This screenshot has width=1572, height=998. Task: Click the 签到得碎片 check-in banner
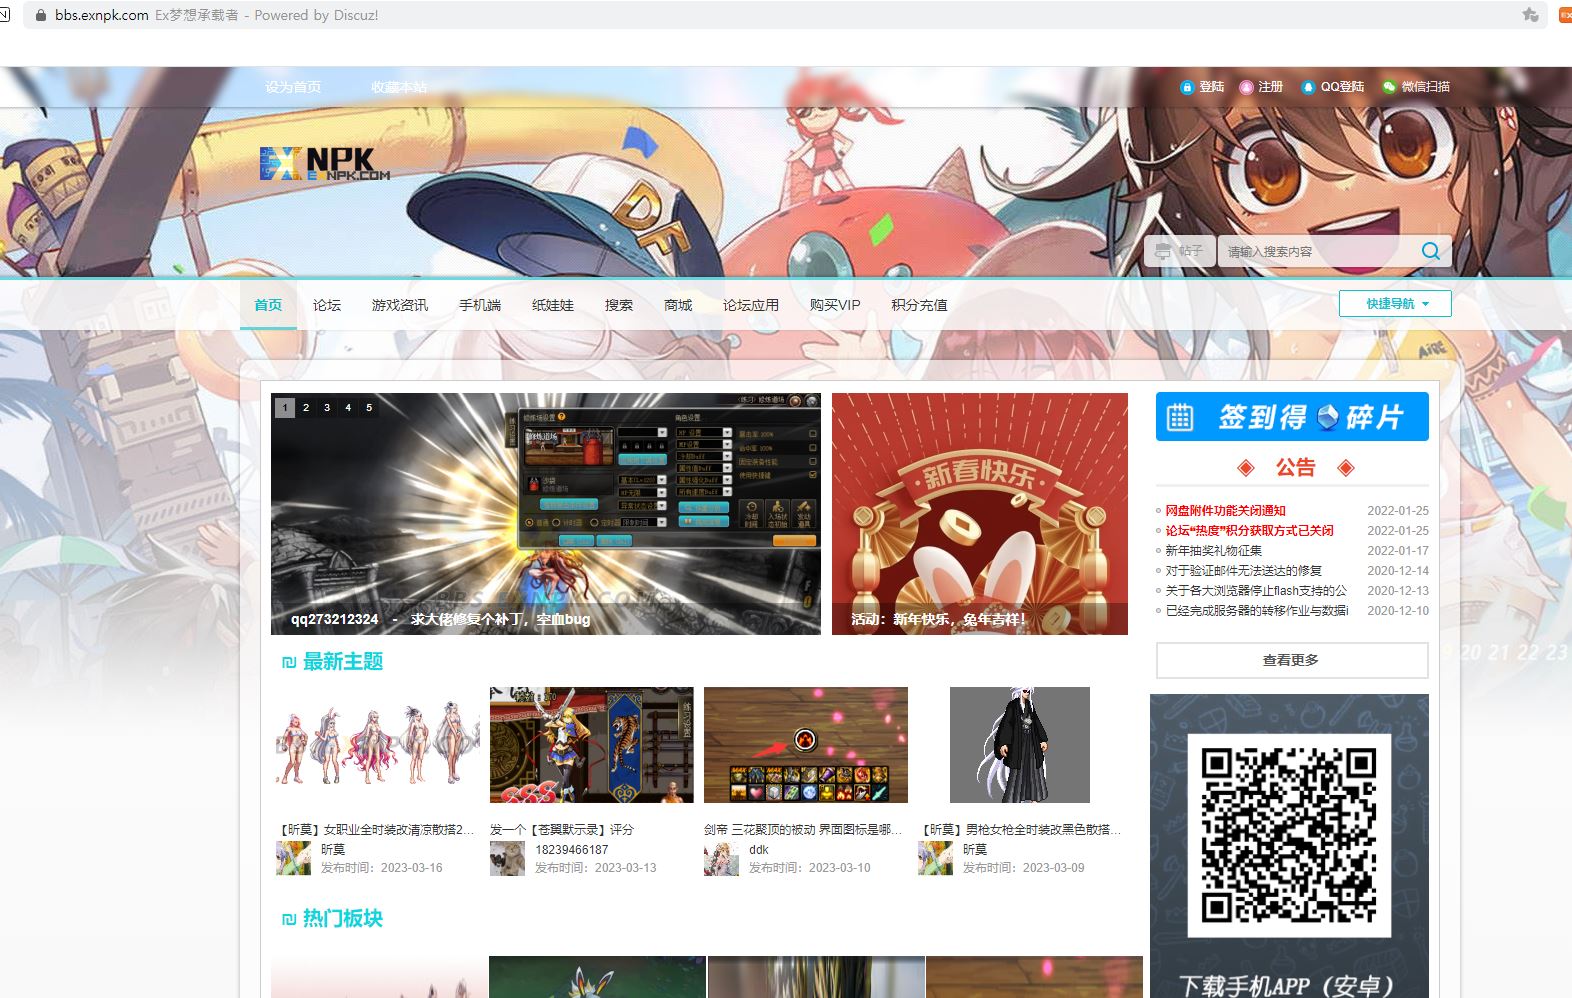1291,417
